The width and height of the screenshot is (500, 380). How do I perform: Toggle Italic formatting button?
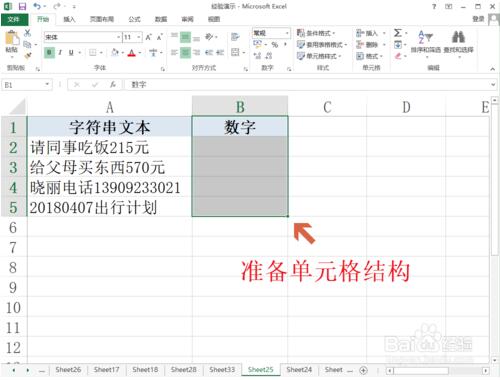click(x=60, y=52)
